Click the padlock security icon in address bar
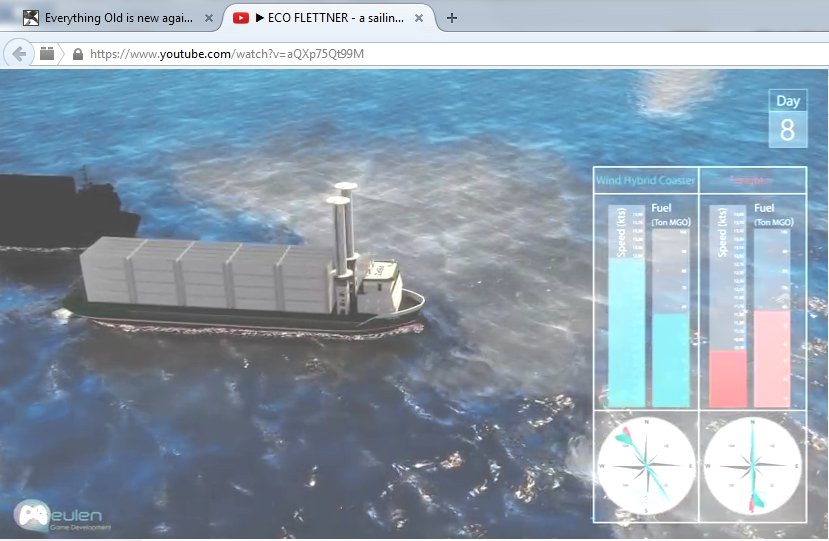This screenshot has height=541, width=829. (78, 54)
